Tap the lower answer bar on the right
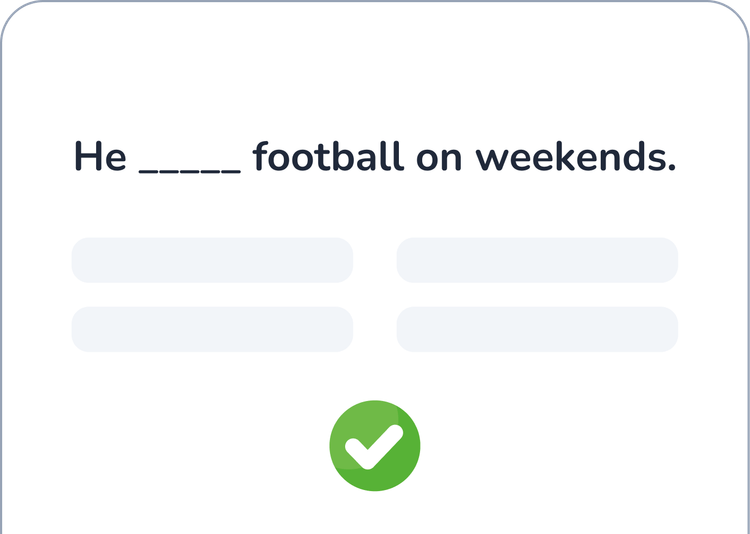750x534 pixels. click(x=537, y=329)
